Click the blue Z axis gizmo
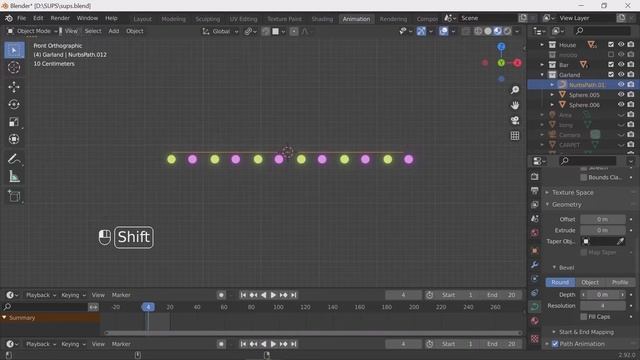640x360 pixels. pyautogui.click(x=501, y=47)
